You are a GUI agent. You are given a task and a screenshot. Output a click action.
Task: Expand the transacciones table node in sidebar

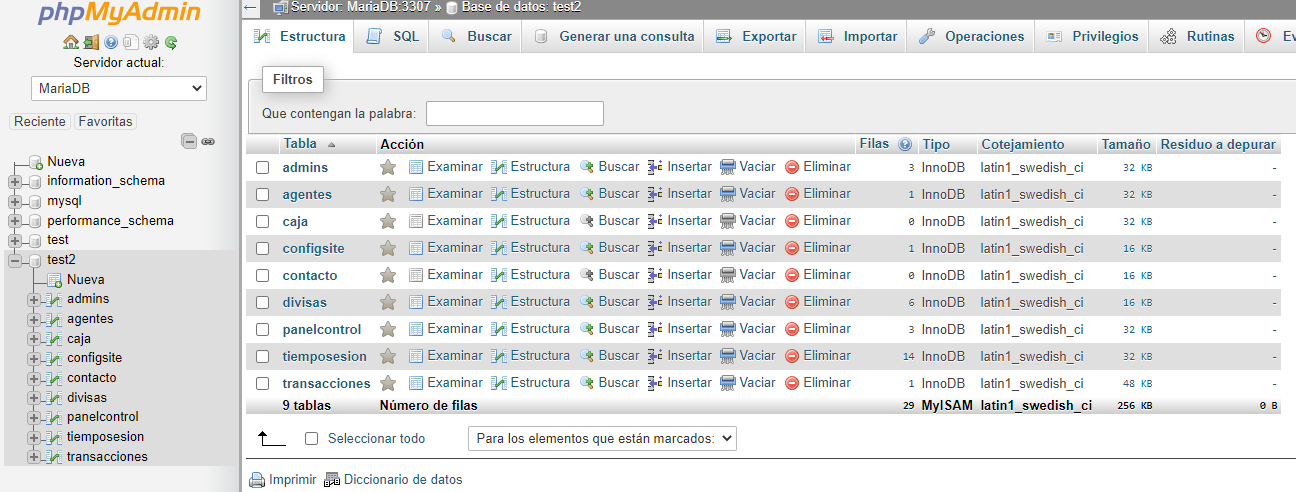(34, 457)
